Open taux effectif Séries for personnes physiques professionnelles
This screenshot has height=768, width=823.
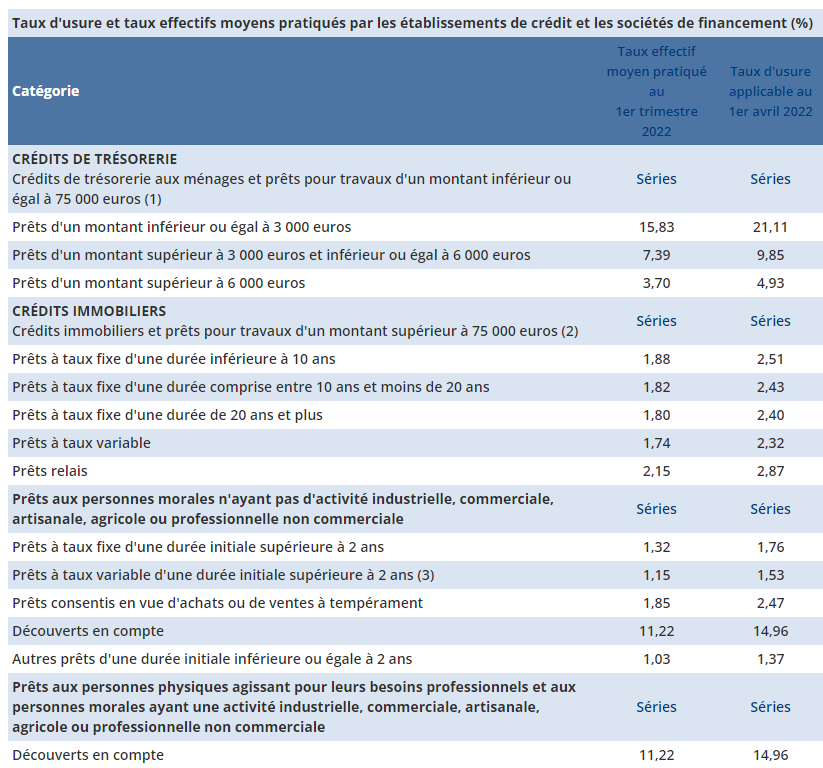656,707
